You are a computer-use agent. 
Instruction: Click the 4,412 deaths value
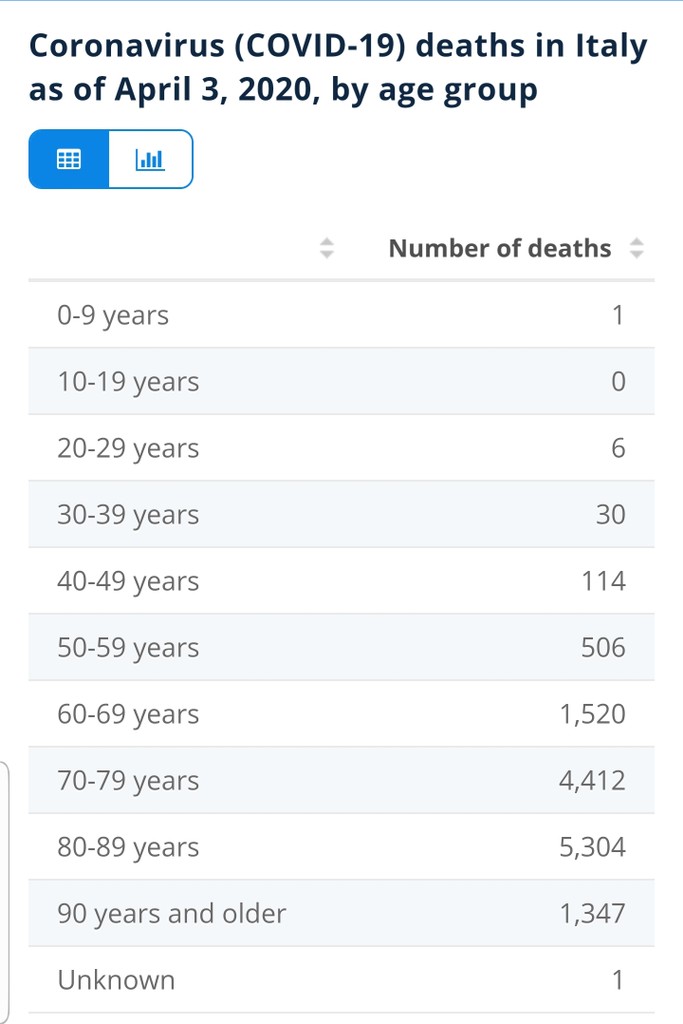[592, 780]
